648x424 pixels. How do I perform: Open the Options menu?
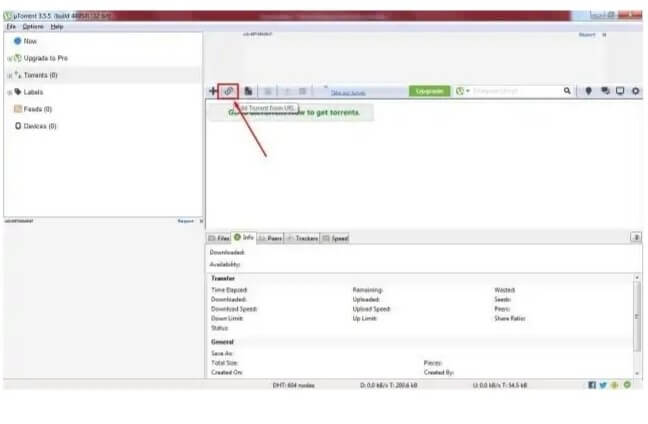[33, 26]
